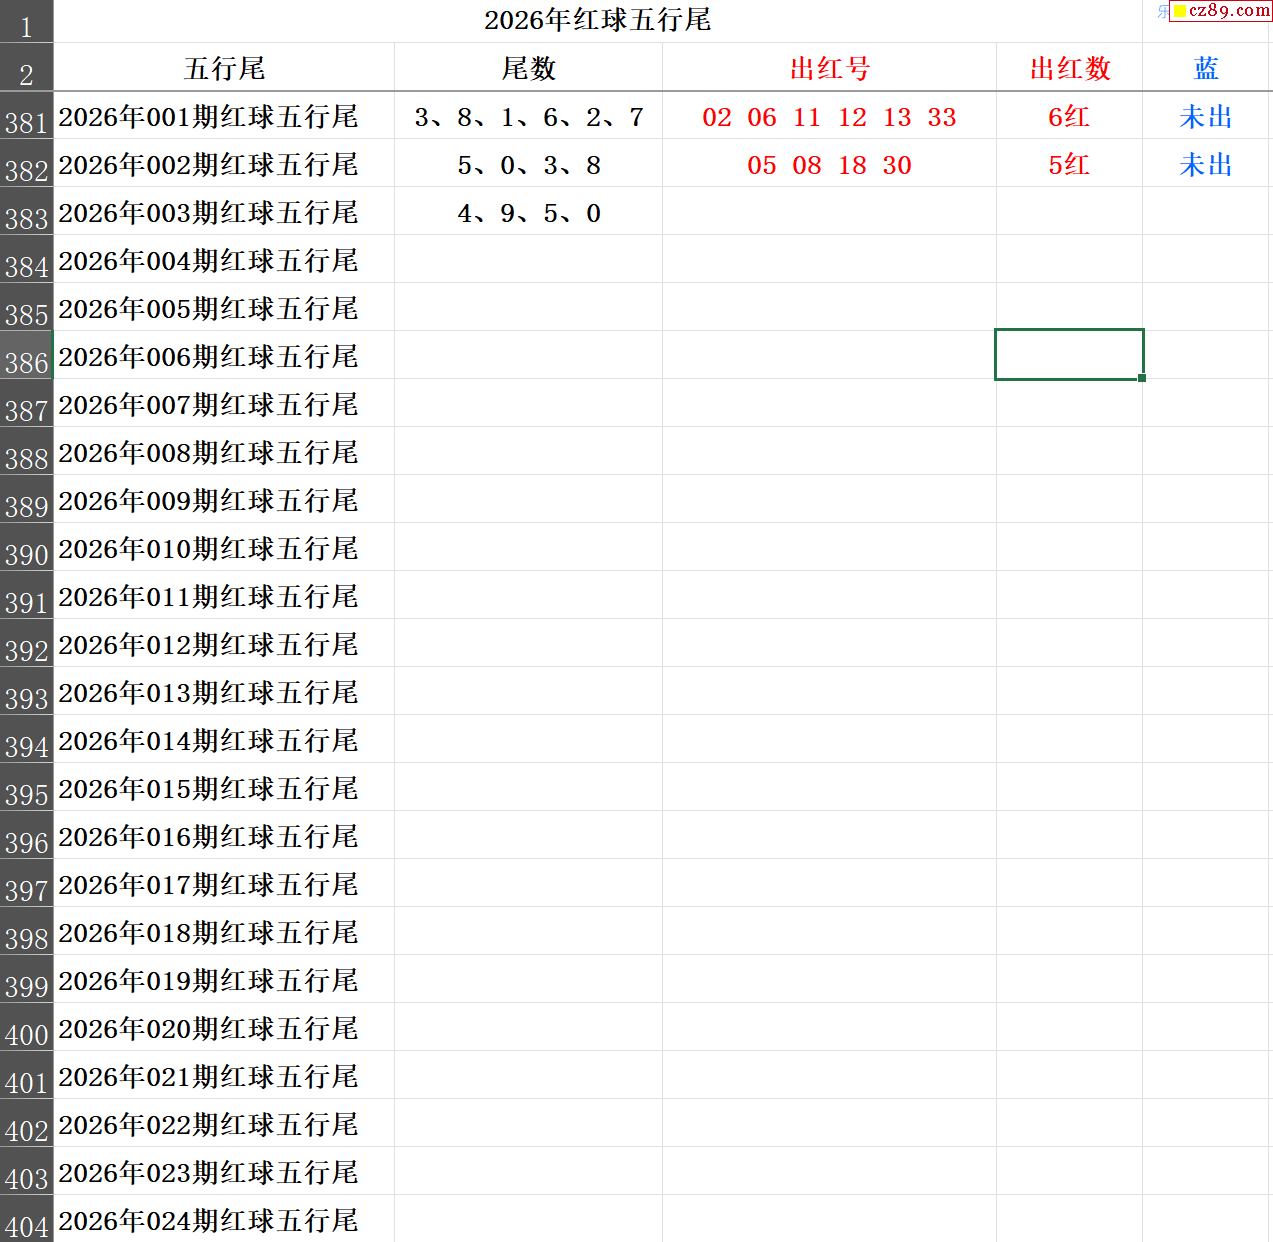Select the red 出红号 header cell

pos(829,68)
